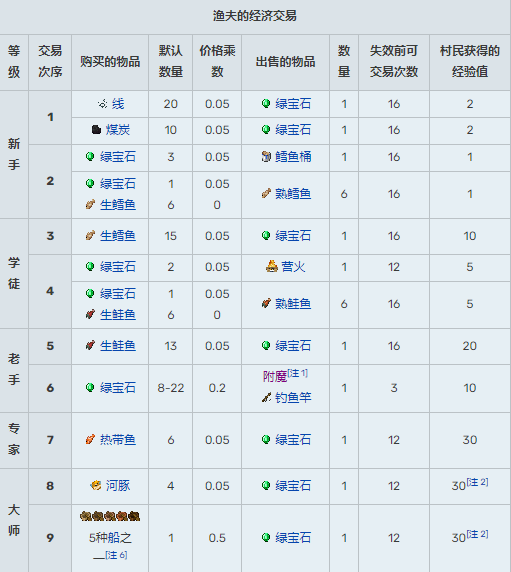The width and height of the screenshot is (511, 572).
Task: Click the campfire icon beside 营火
Action: pos(272,266)
